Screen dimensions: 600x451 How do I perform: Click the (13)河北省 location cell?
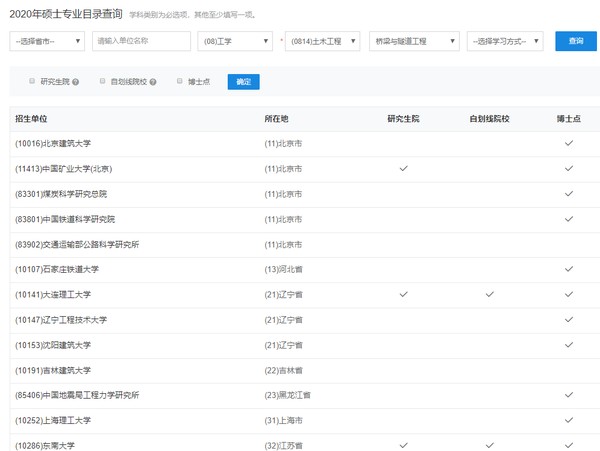tap(284, 269)
